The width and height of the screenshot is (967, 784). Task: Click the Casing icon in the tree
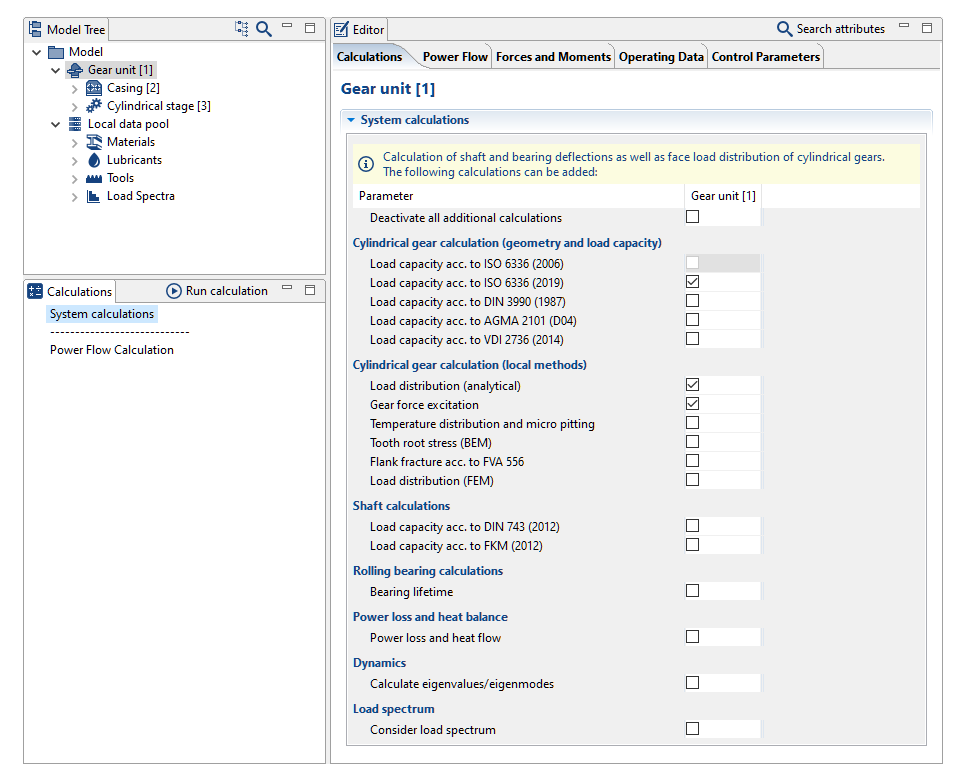pos(95,87)
